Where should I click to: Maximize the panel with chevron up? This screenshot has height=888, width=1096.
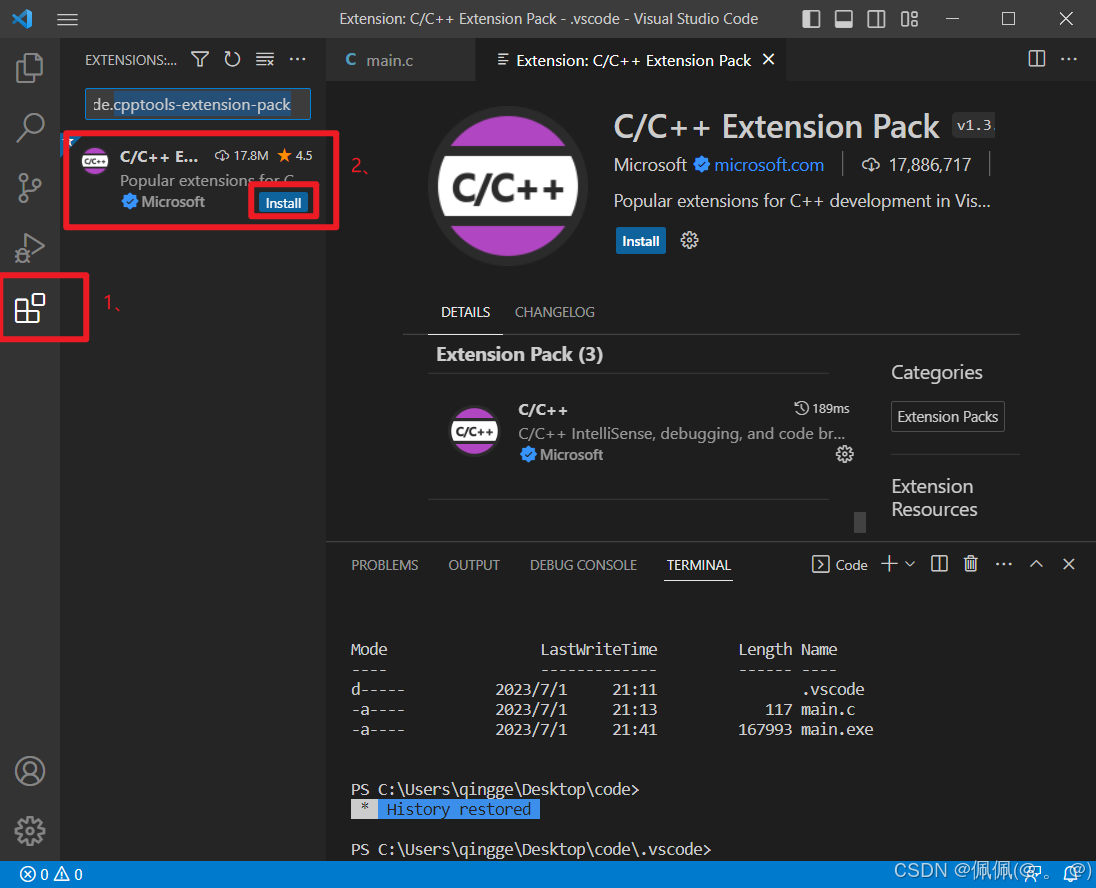click(1037, 564)
